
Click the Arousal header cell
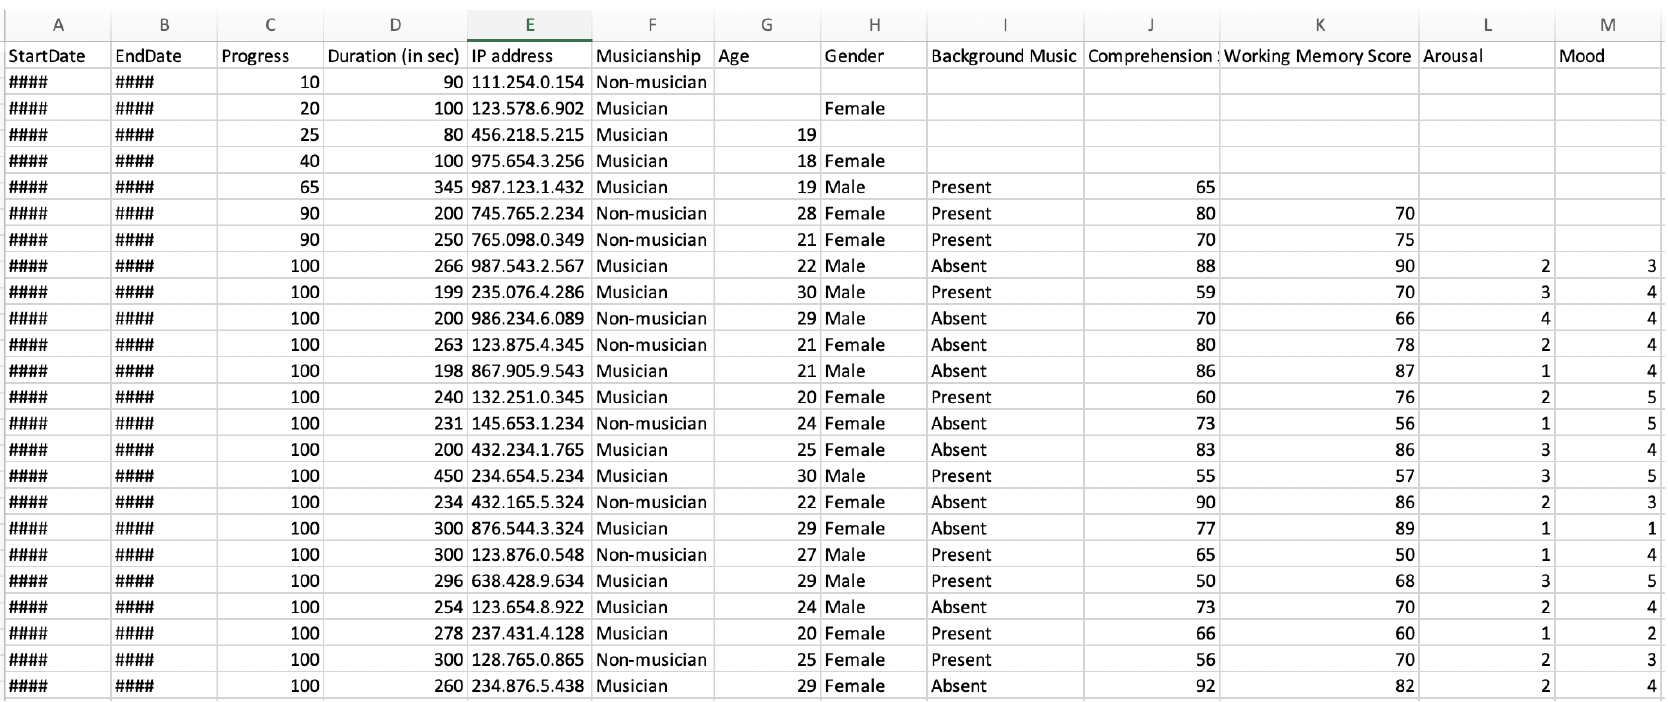click(1487, 56)
